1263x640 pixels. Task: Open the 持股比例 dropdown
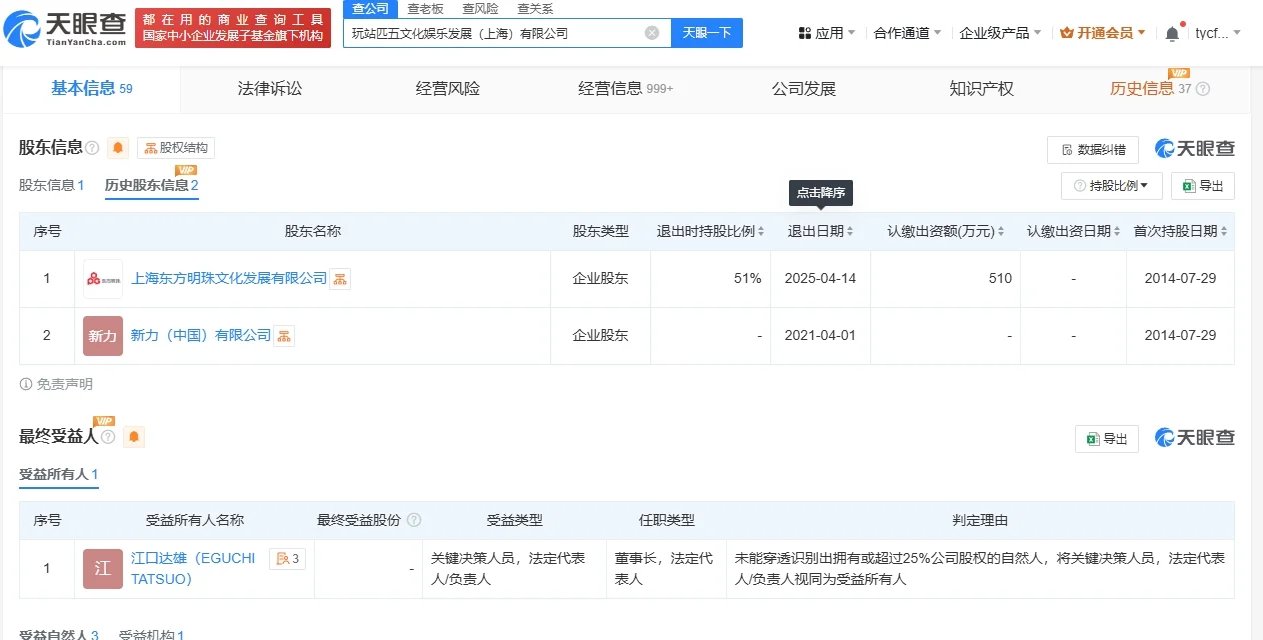[x=1111, y=186]
